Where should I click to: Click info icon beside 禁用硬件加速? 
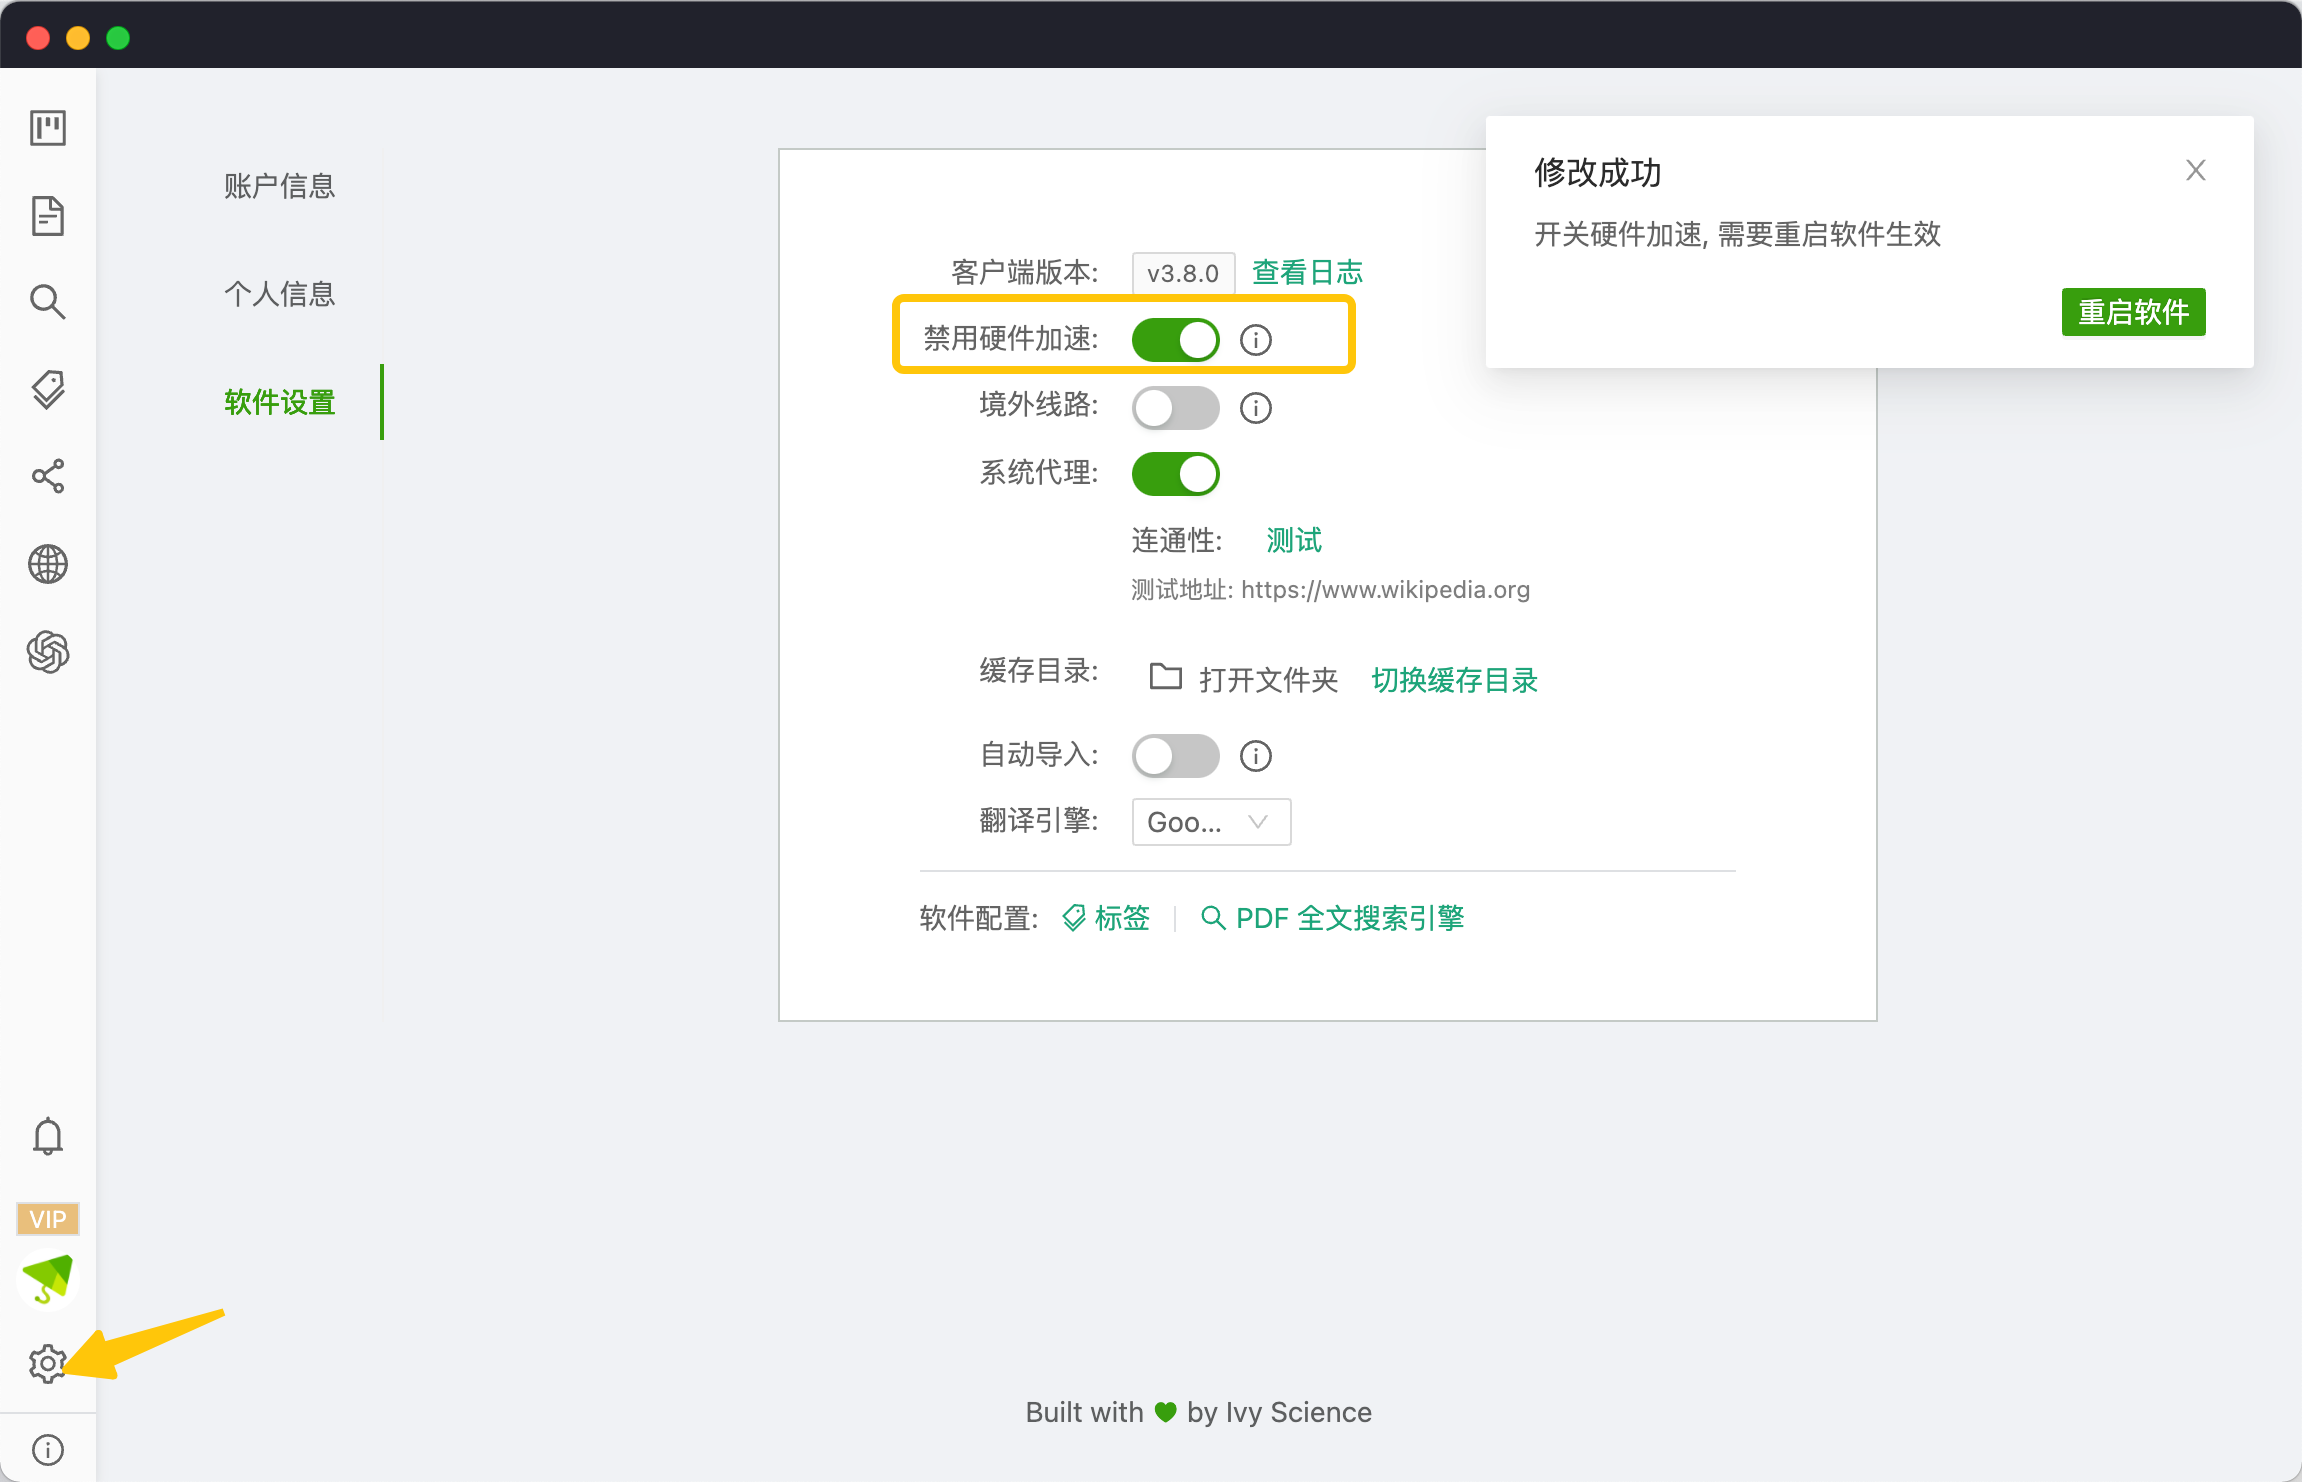coord(1256,340)
